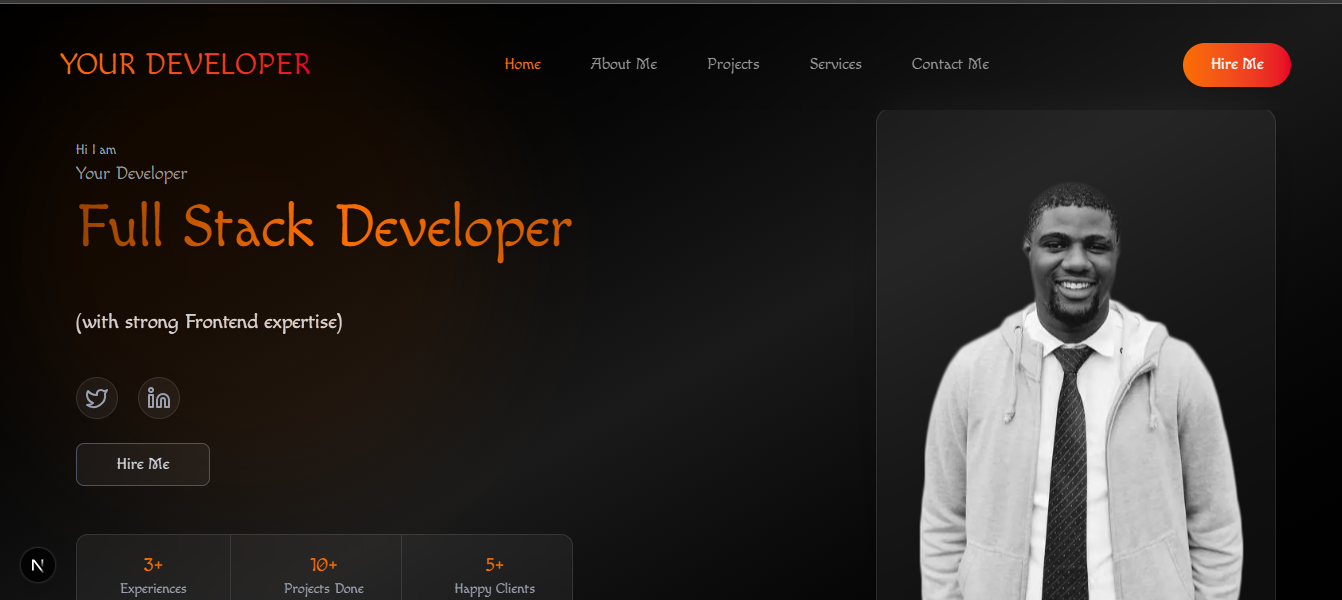Go to the Contact Me page
1342x600 pixels.
click(x=950, y=64)
